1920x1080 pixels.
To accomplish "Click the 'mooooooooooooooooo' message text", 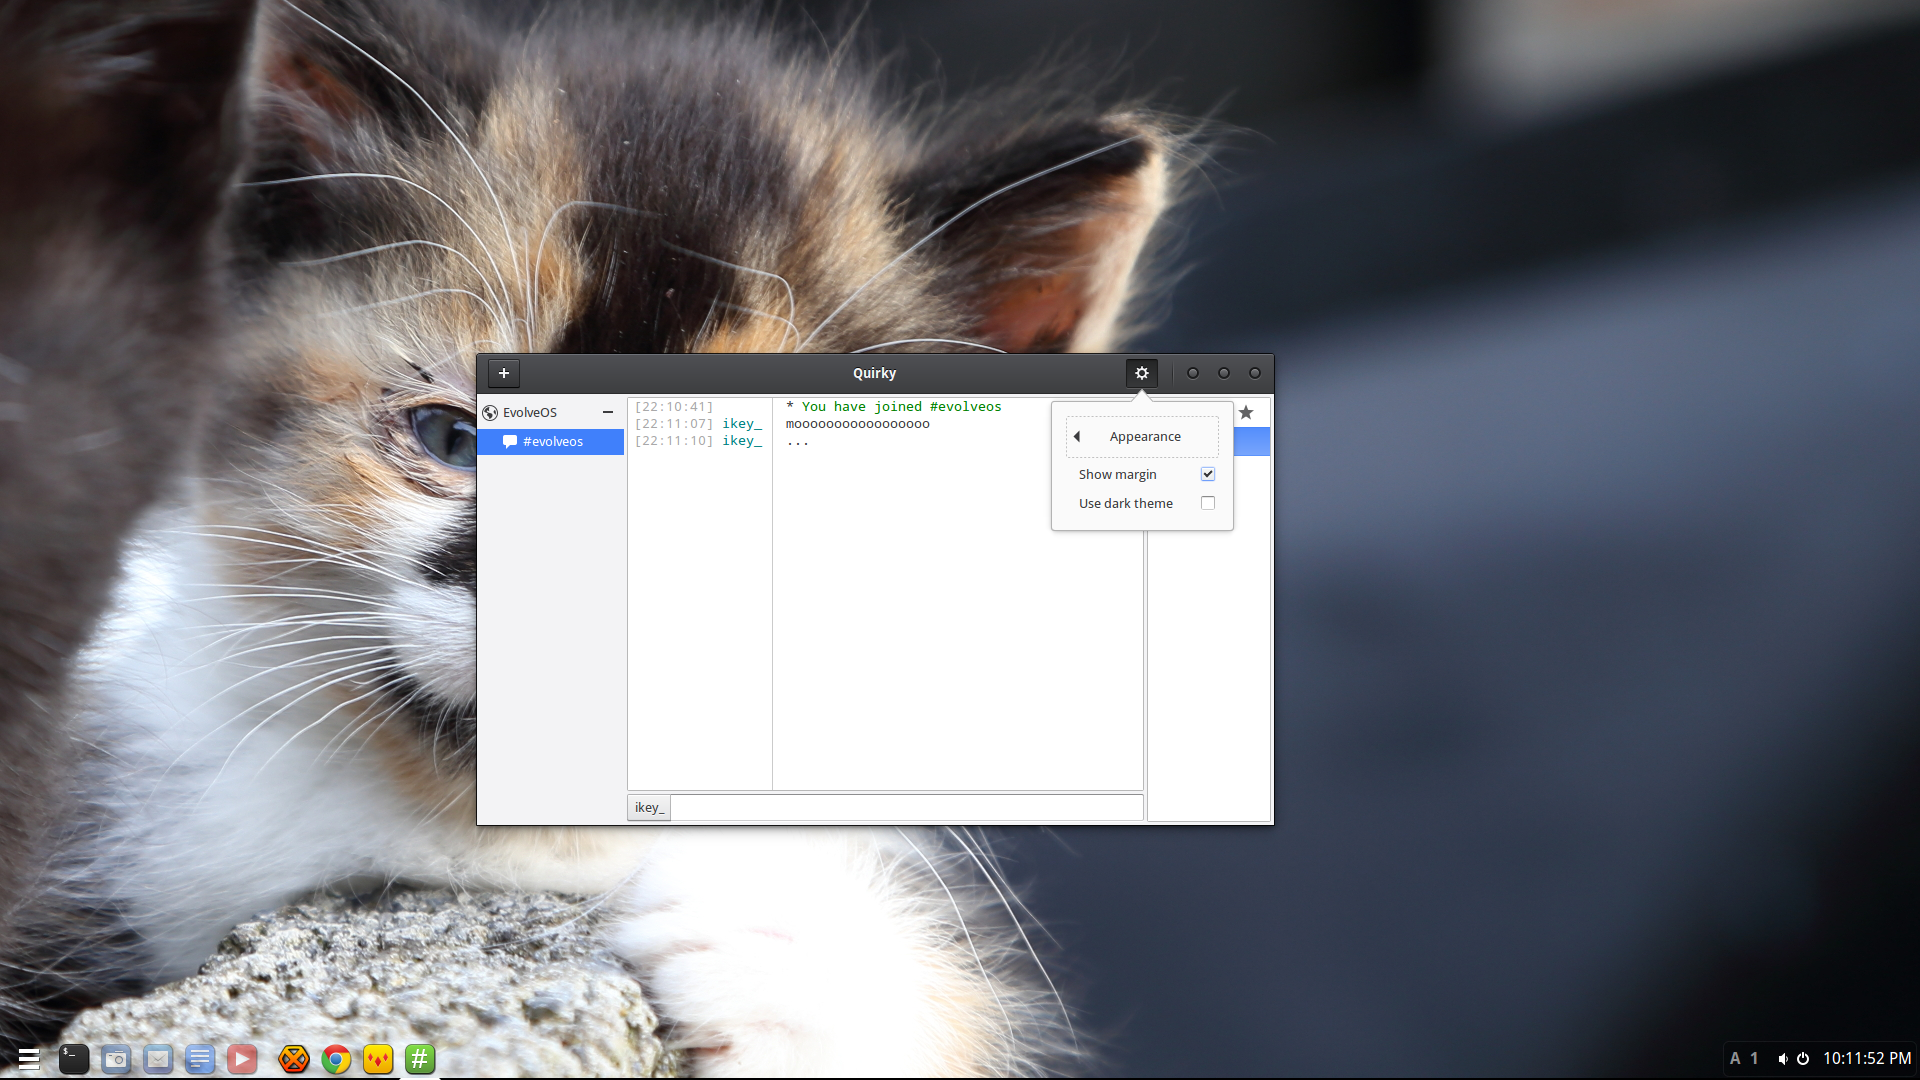I will (x=858, y=424).
